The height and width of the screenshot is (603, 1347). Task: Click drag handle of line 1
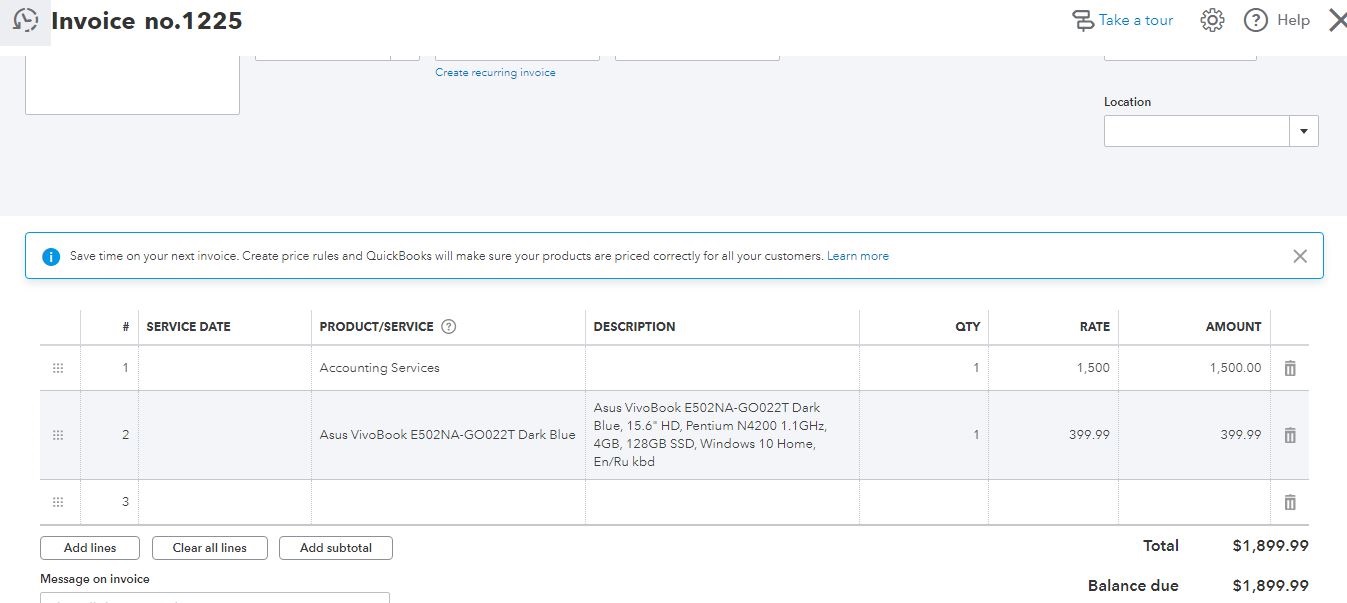click(x=58, y=368)
